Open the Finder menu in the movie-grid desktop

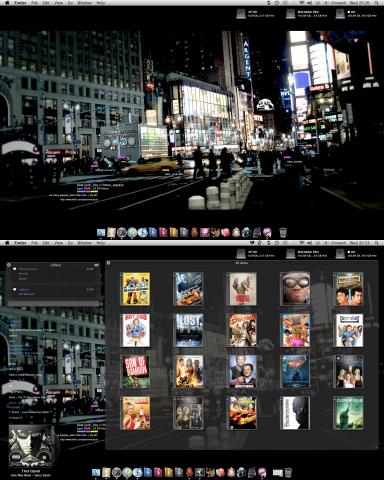point(20,243)
